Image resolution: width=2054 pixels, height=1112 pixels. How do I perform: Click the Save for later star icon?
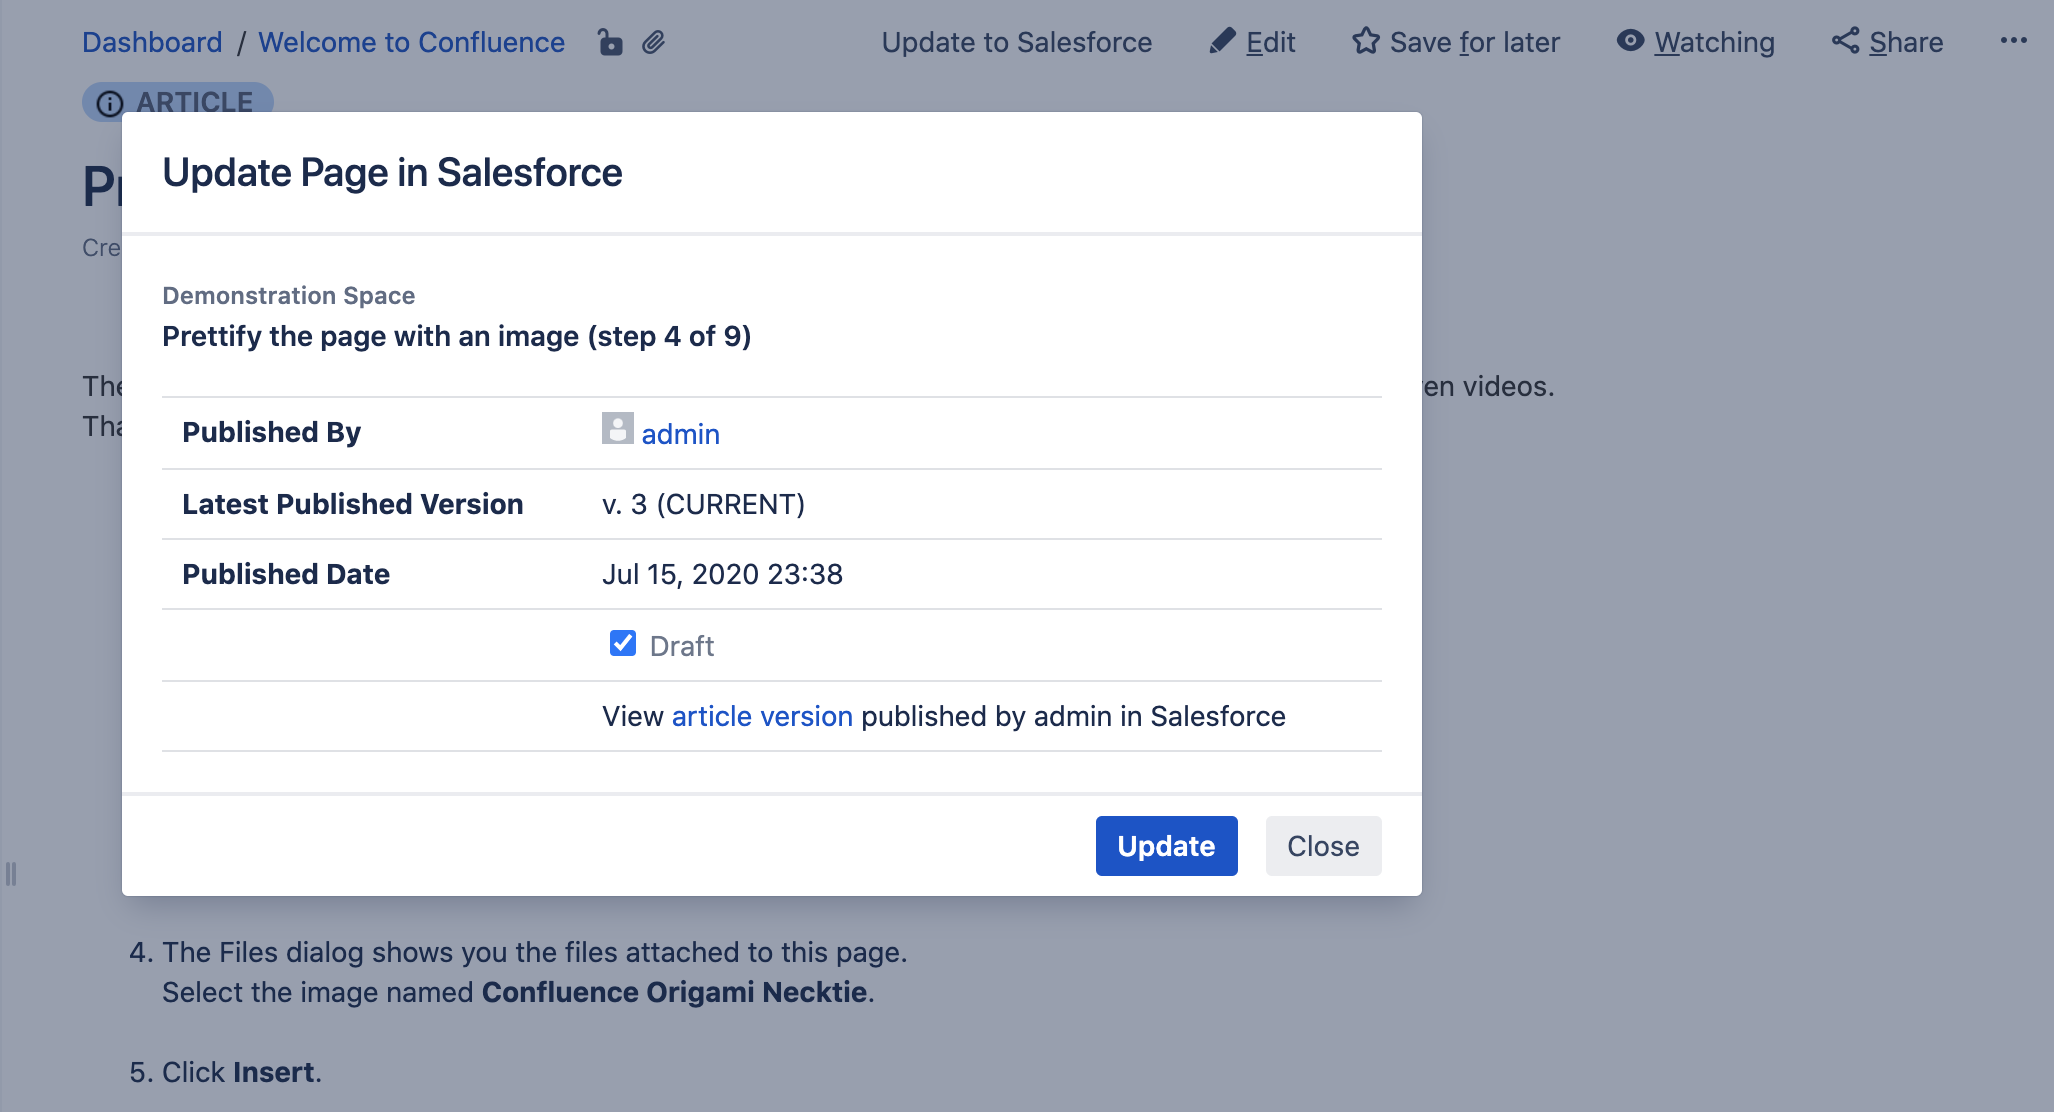coord(1365,41)
